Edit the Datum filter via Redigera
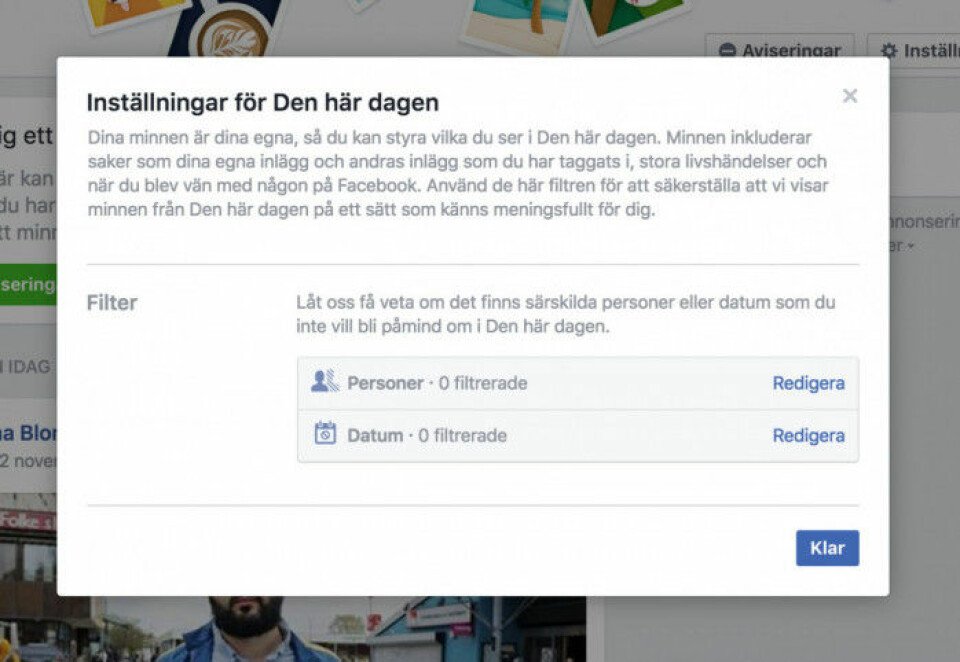 pyautogui.click(x=808, y=435)
